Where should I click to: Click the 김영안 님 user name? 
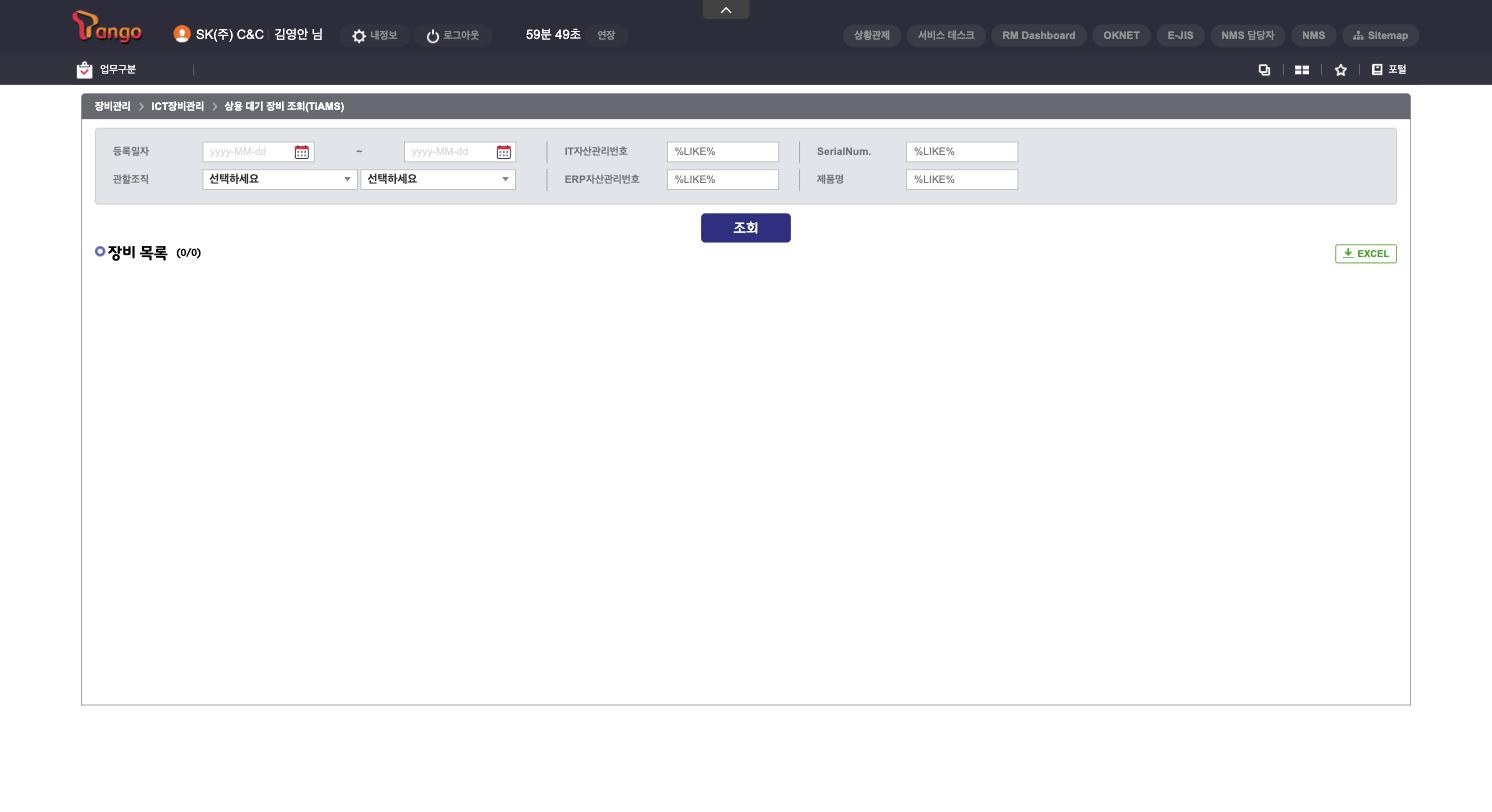(x=298, y=35)
